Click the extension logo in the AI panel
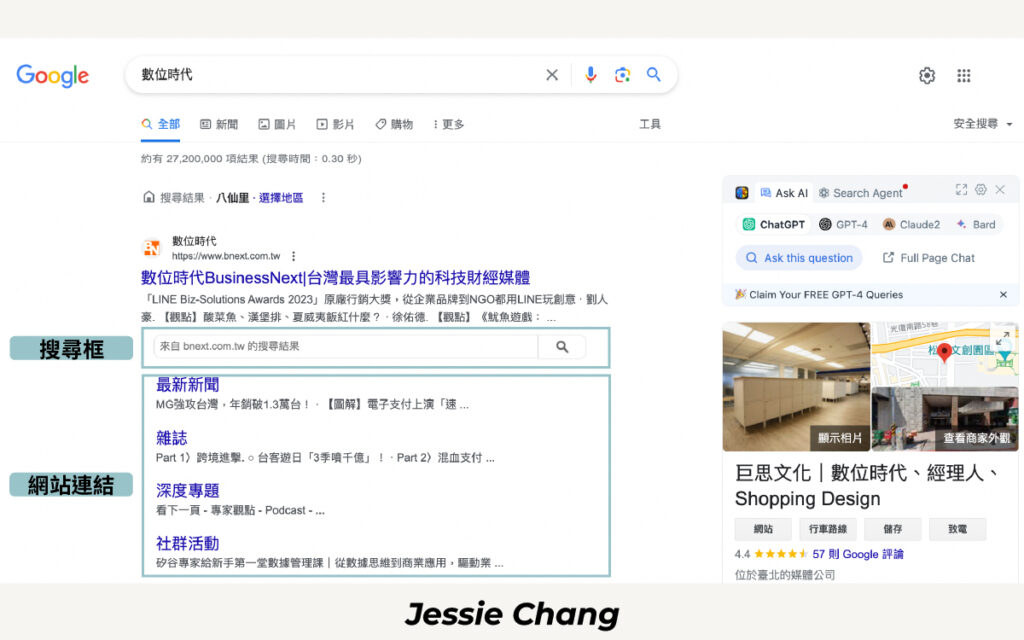Viewport: 1024px width, 640px height. (x=742, y=193)
